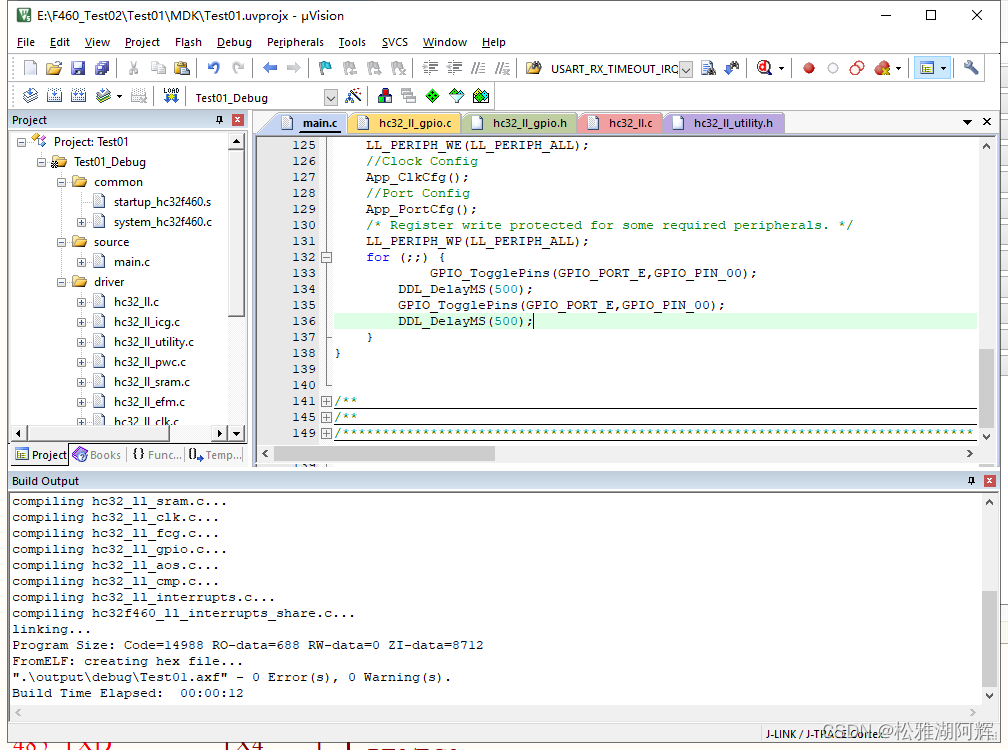Save all files with the toolbar icon

102,68
